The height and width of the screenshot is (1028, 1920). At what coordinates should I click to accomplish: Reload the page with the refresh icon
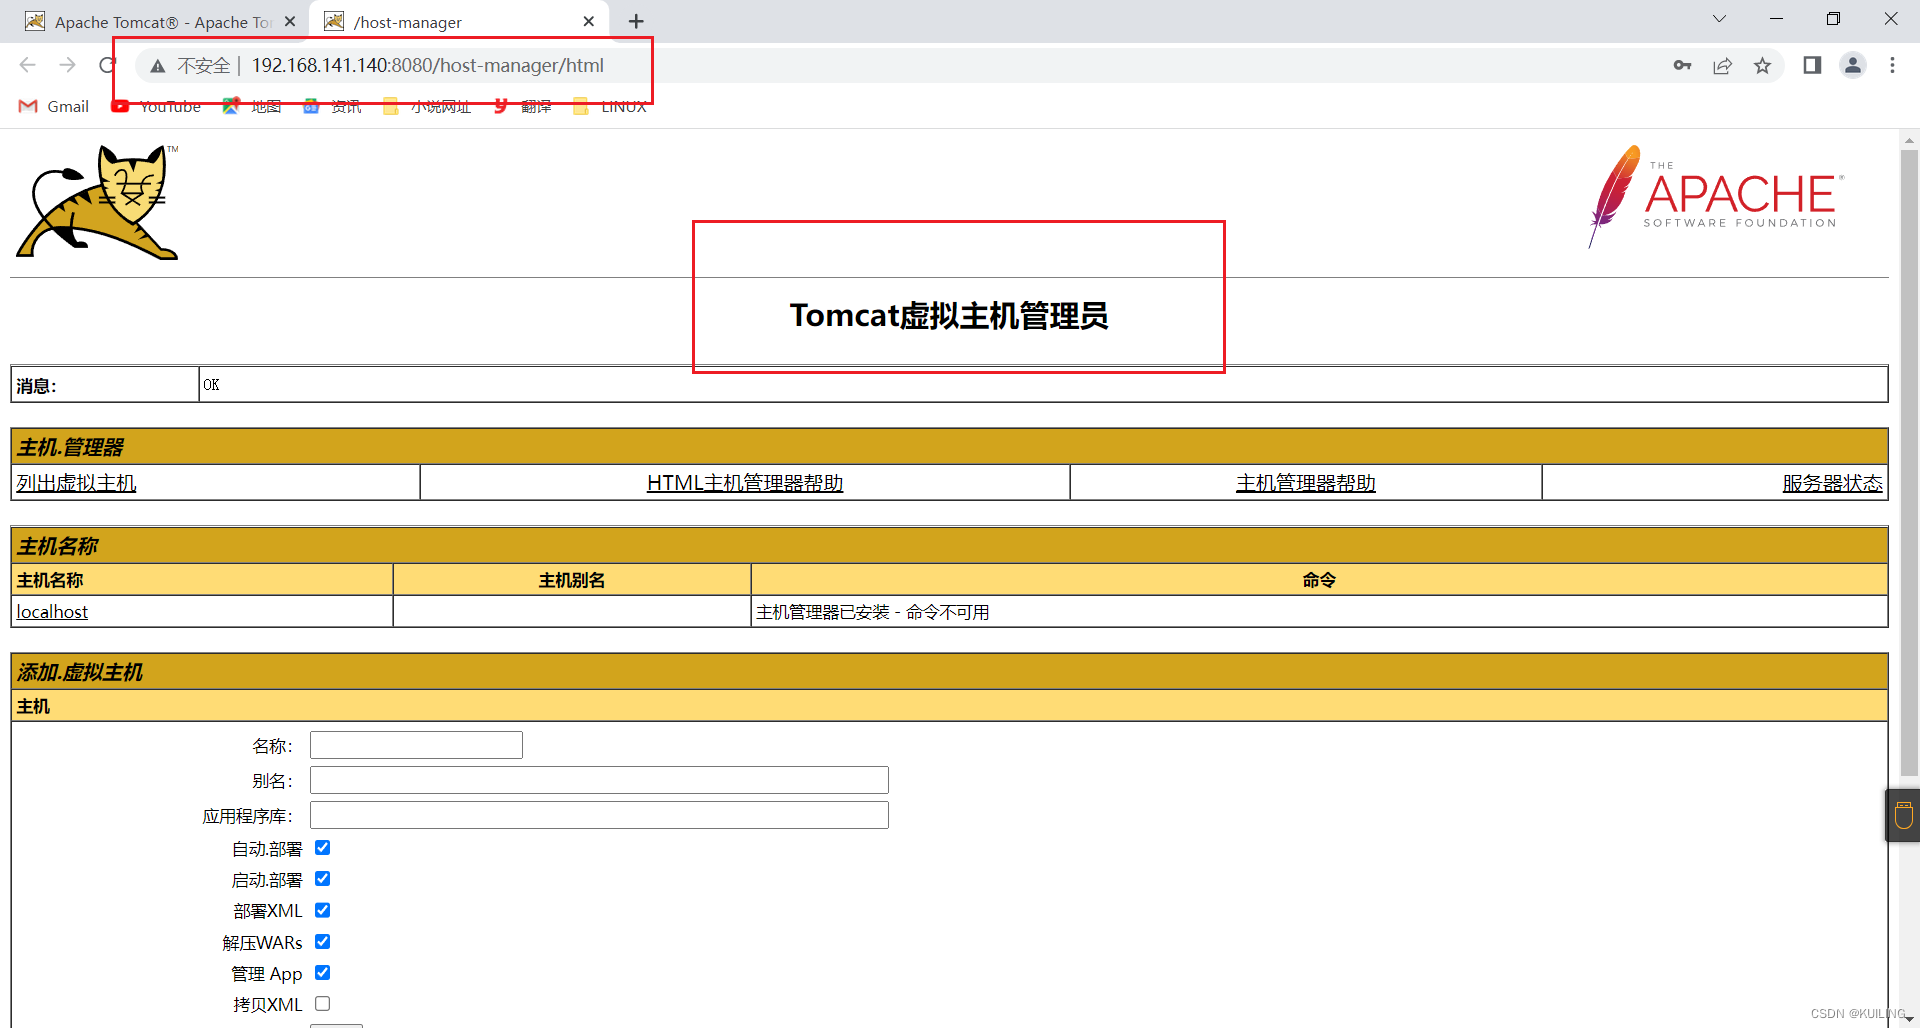pyautogui.click(x=107, y=65)
